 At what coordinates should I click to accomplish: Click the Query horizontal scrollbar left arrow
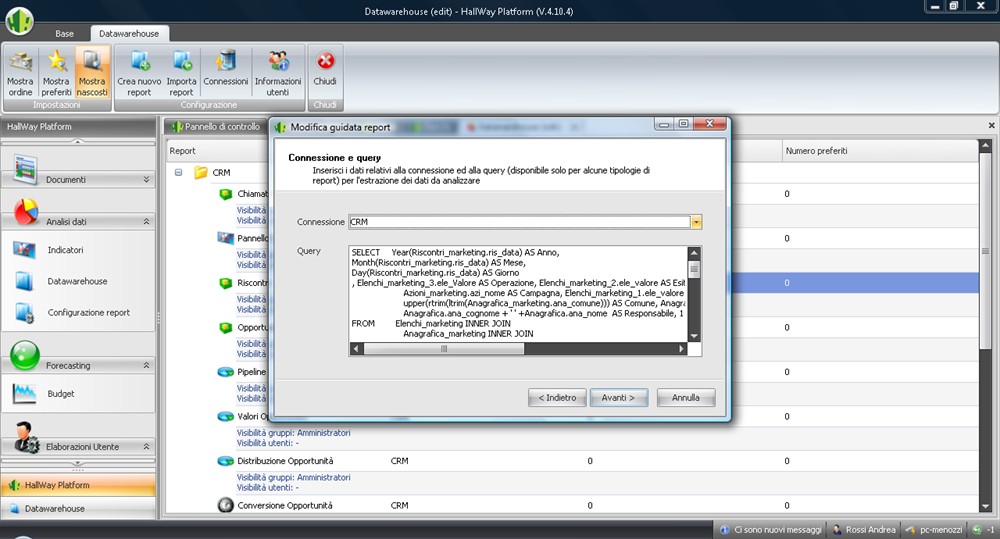357,349
